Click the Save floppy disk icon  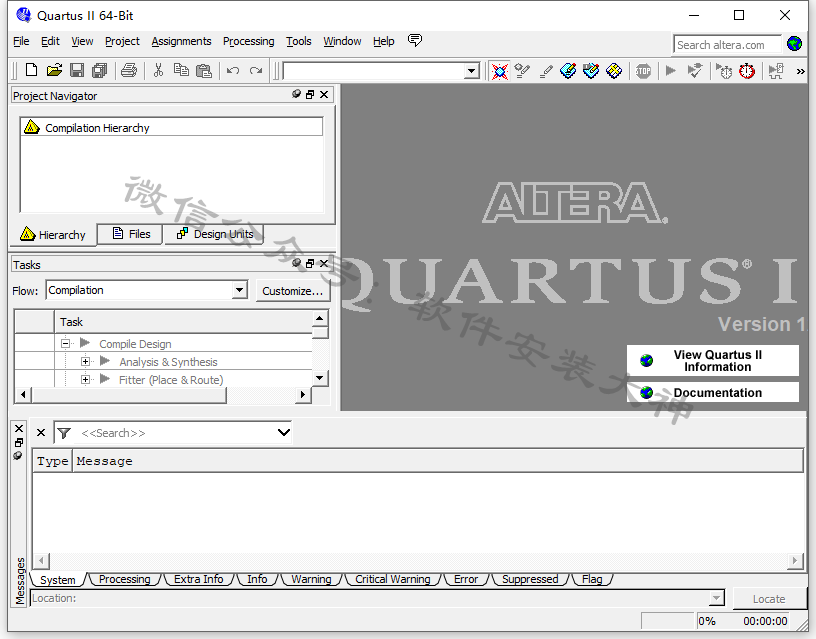click(x=77, y=70)
